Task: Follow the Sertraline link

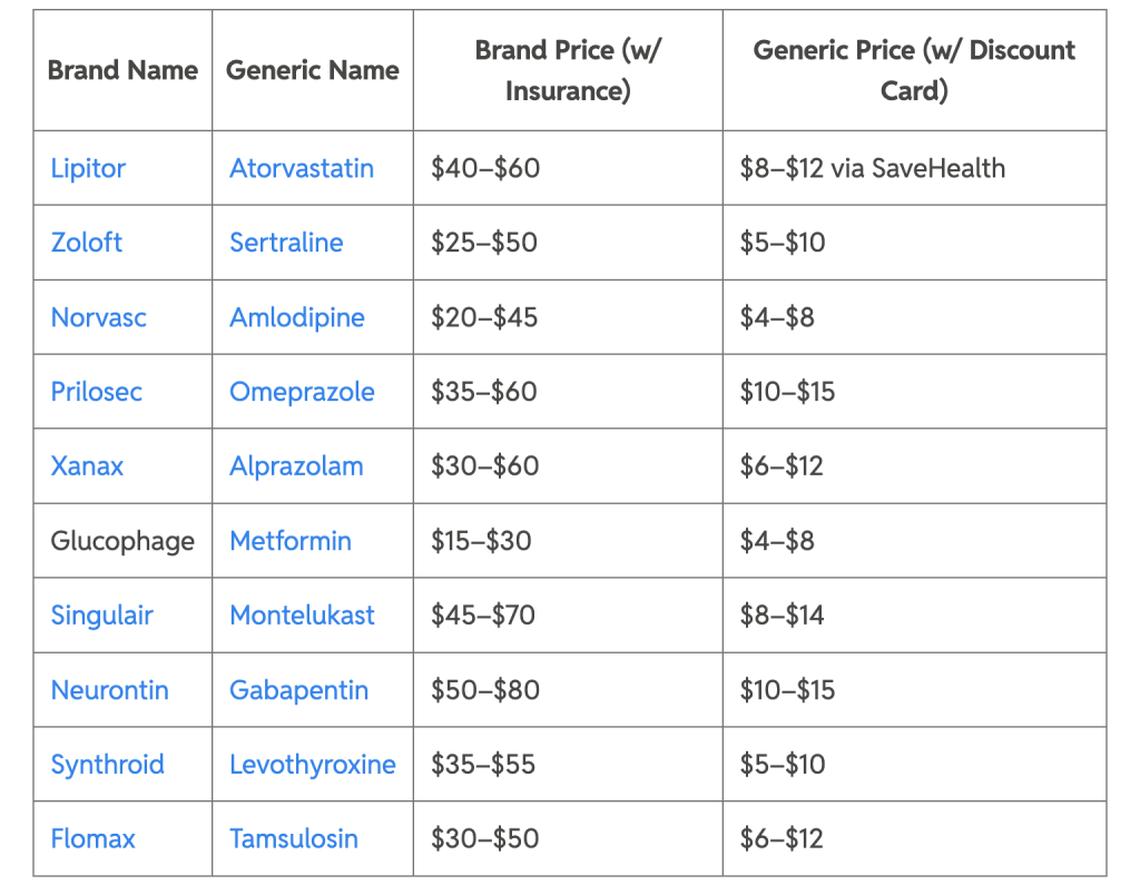Action: (286, 243)
